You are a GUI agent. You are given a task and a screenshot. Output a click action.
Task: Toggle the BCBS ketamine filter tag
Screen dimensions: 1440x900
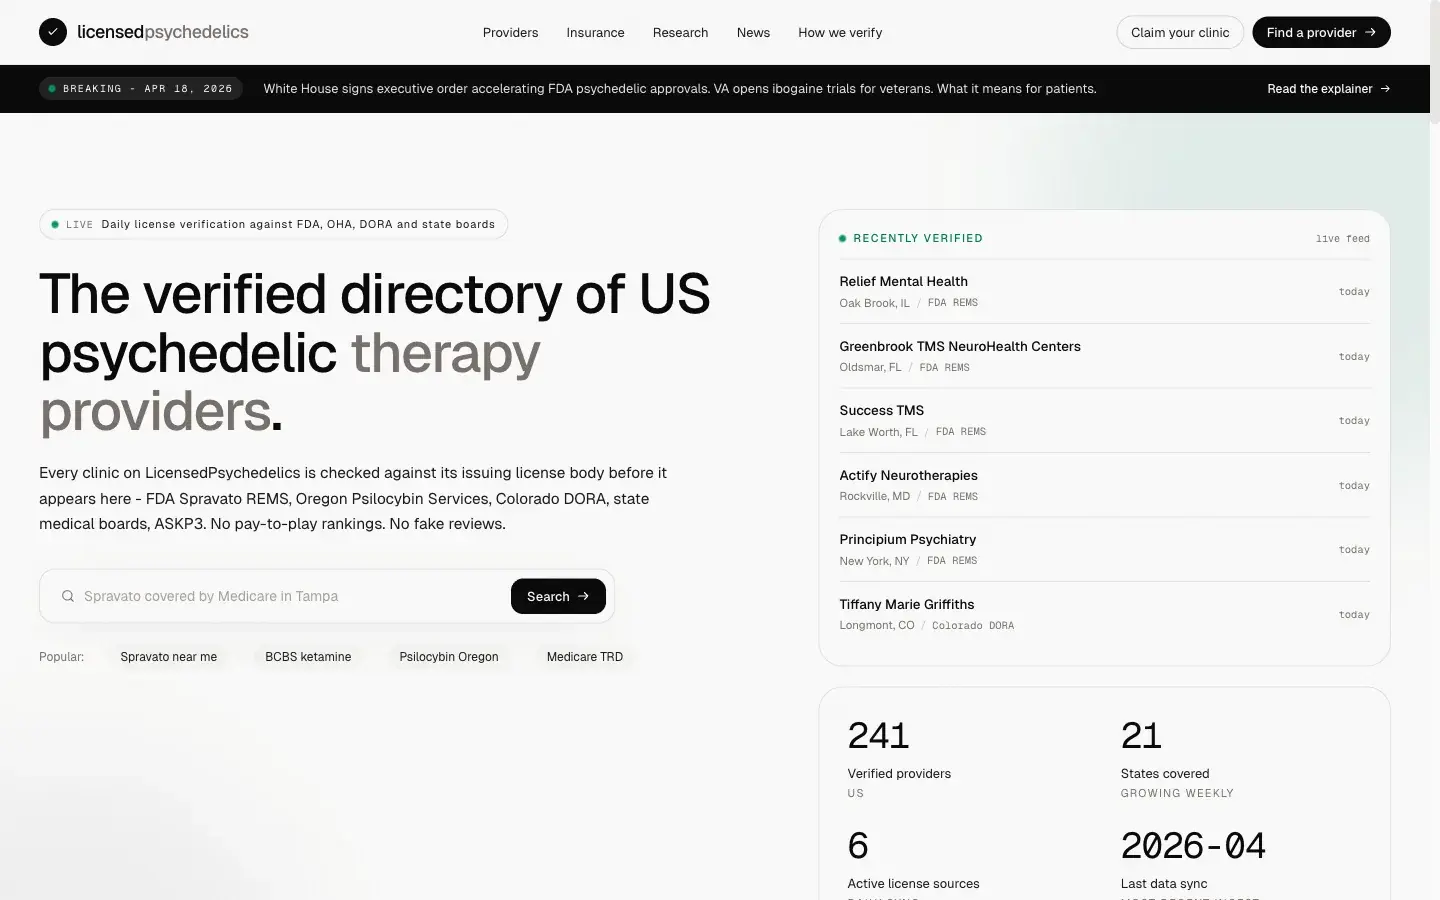tap(307, 657)
